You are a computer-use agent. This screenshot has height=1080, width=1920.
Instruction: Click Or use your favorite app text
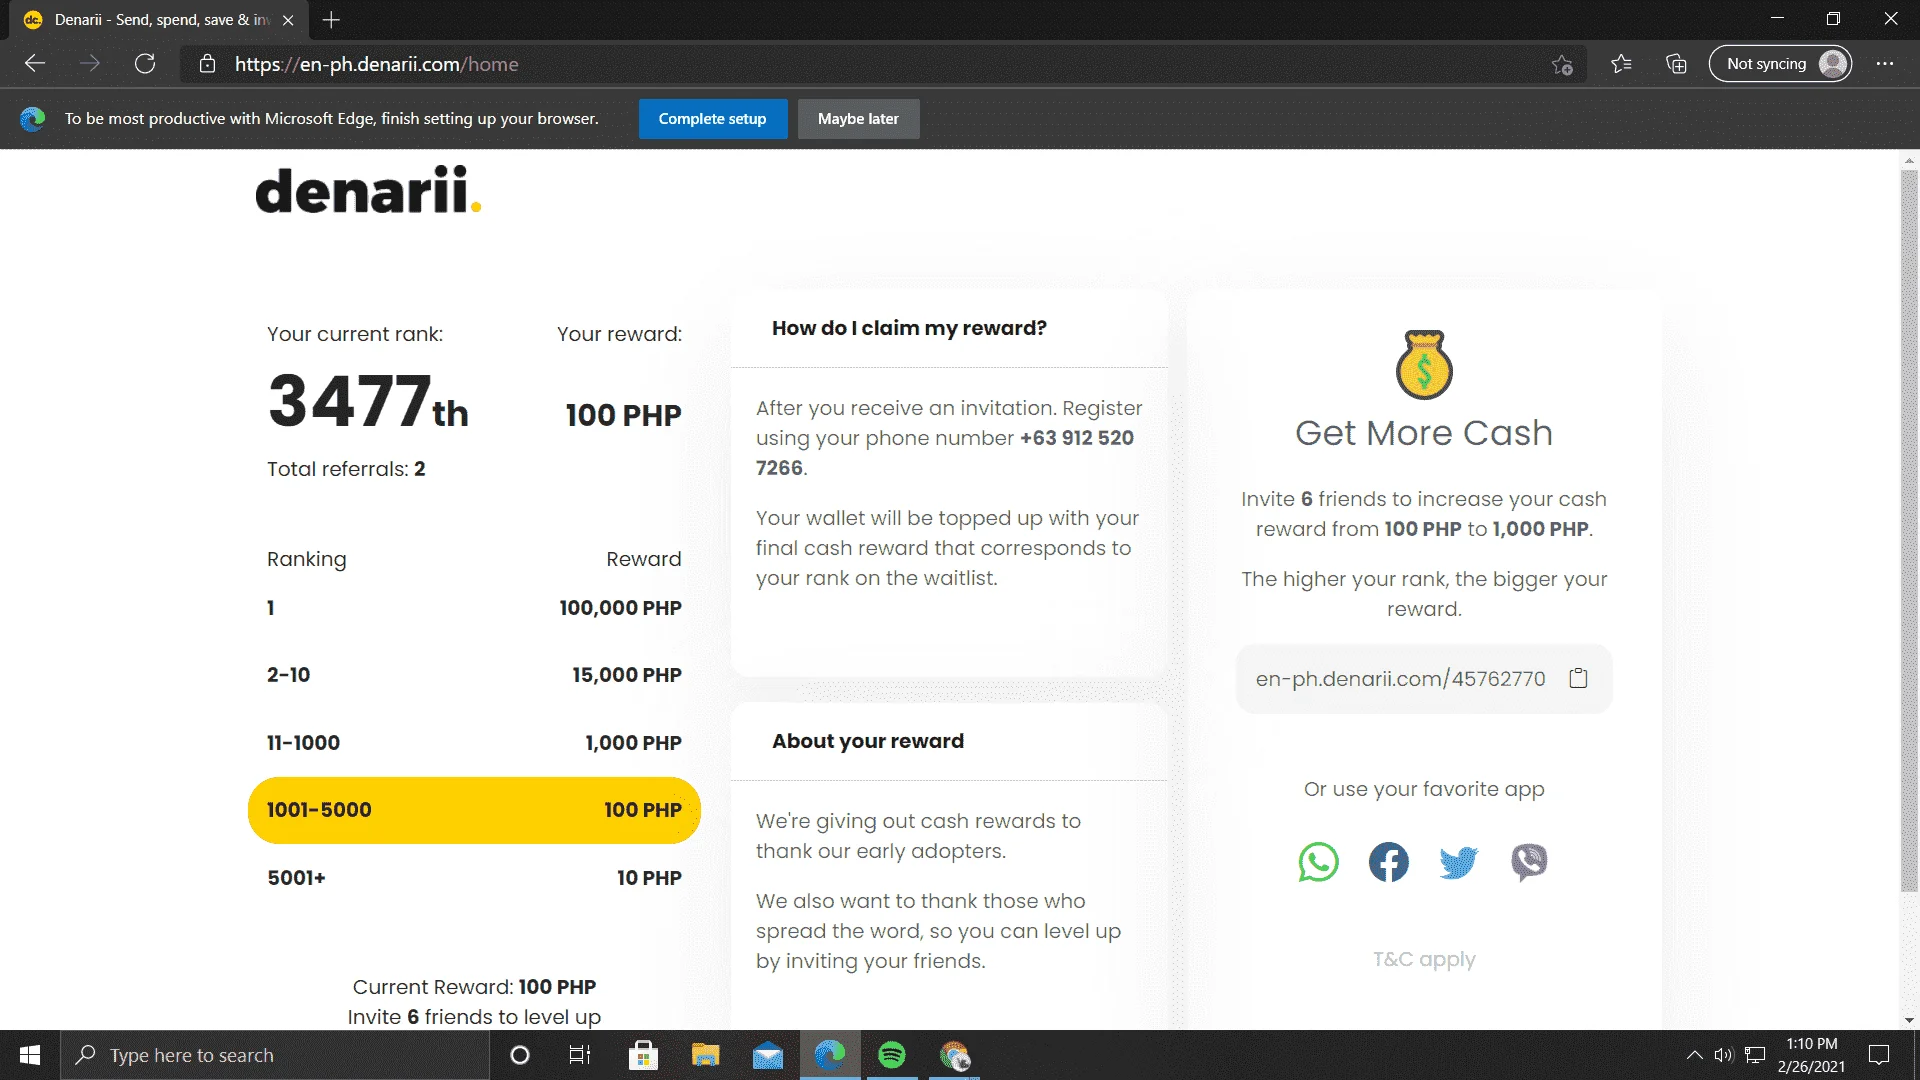click(1424, 789)
